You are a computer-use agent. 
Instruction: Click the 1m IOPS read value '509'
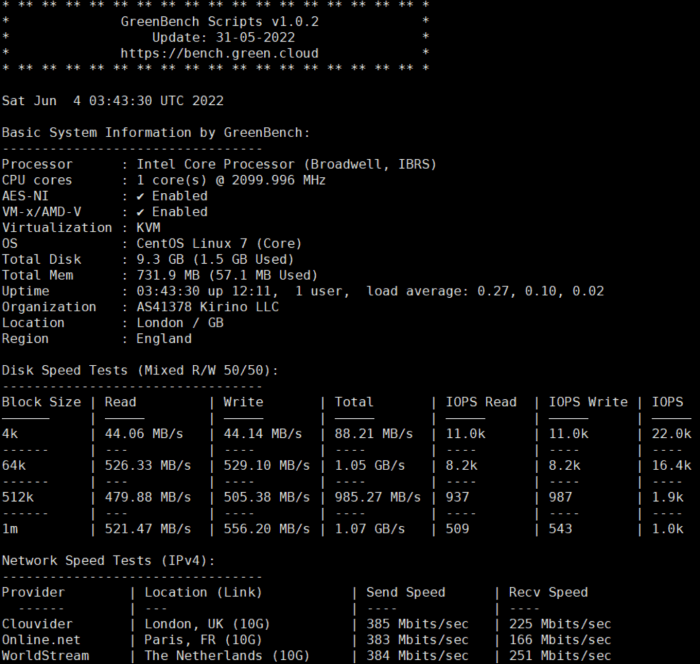point(457,529)
